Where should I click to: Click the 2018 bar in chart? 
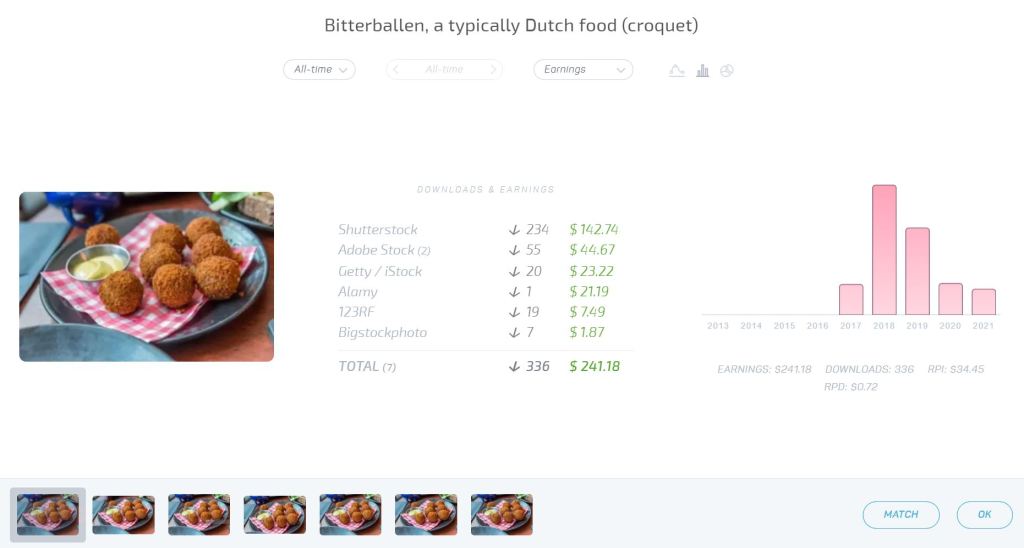coord(884,250)
